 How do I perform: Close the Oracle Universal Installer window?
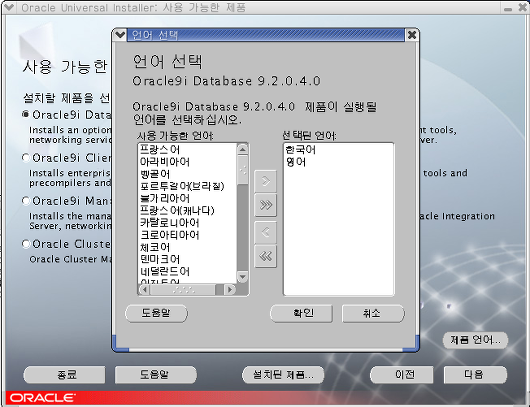[x=522, y=7]
